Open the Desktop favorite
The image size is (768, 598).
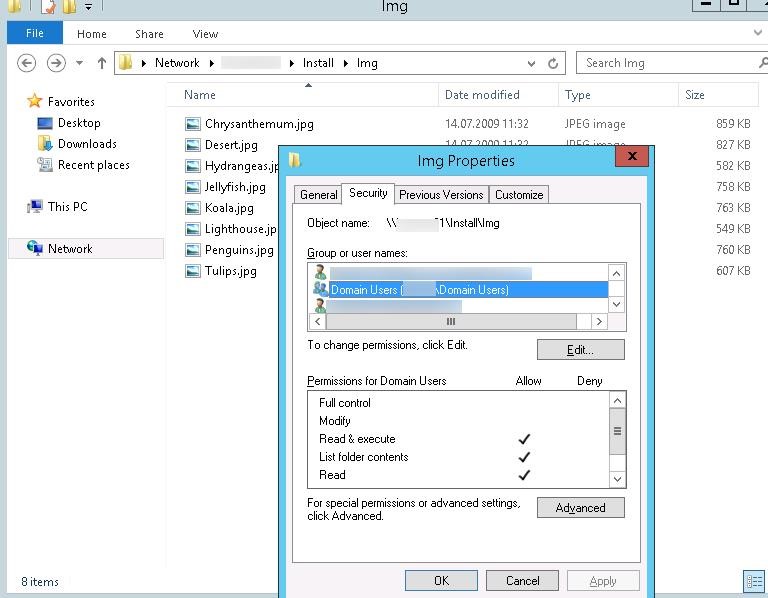(78, 123)
